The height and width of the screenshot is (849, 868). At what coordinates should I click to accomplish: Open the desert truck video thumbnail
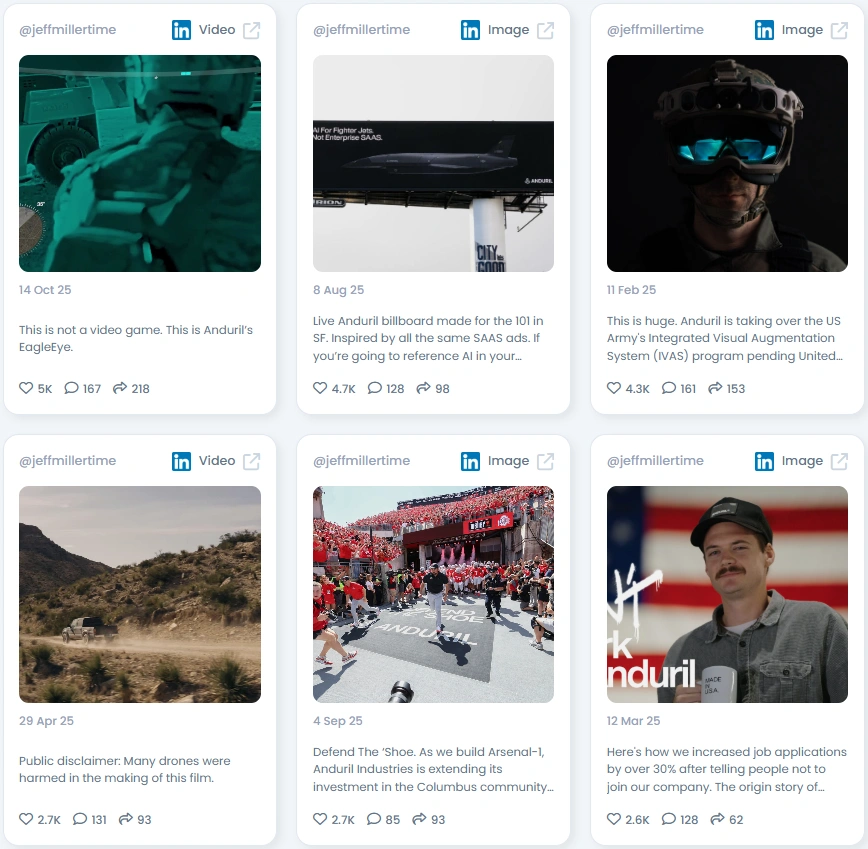(140, 594)
